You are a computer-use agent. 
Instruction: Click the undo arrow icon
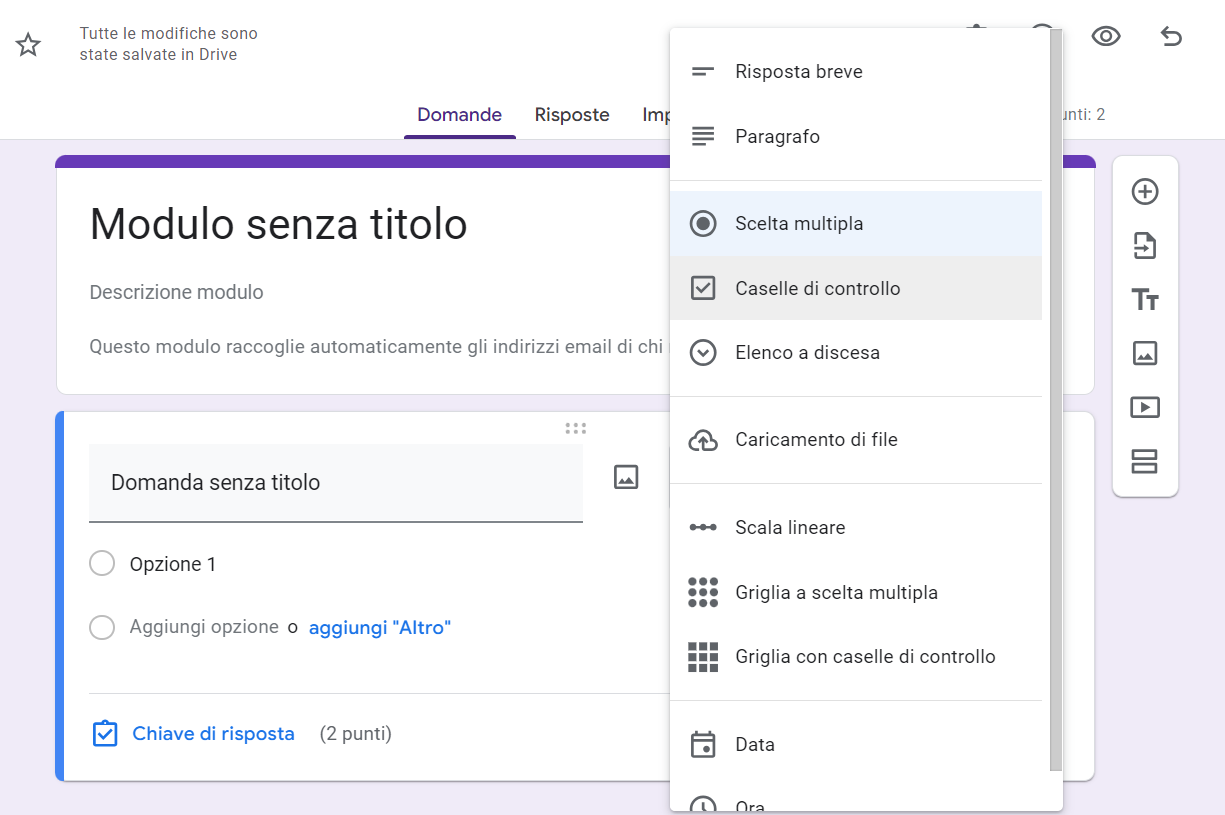1171,37
